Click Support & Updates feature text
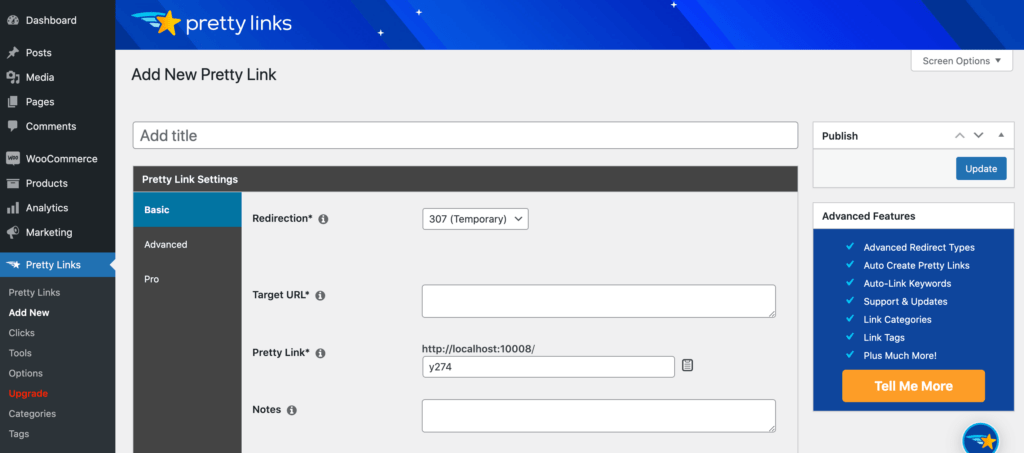Screen dimensions: 1024x453 905,302
